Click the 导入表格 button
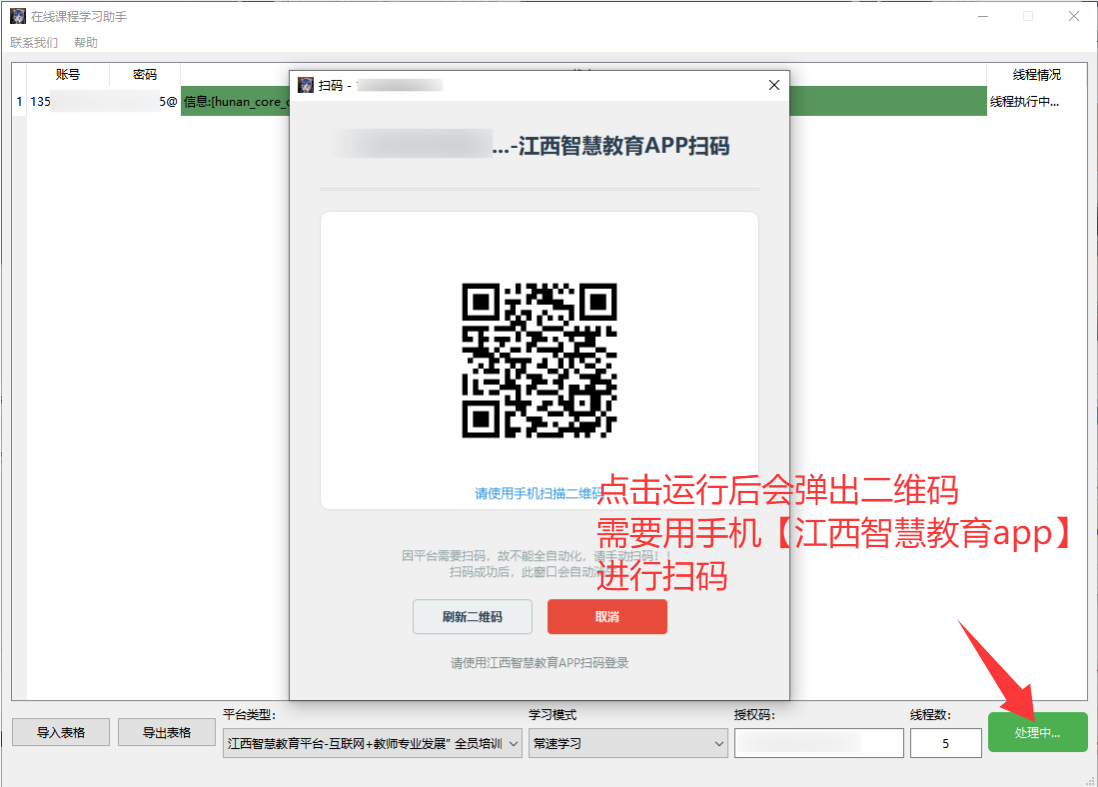The width and height of the screenshot is (1098, 787). (x=61, y=732)
